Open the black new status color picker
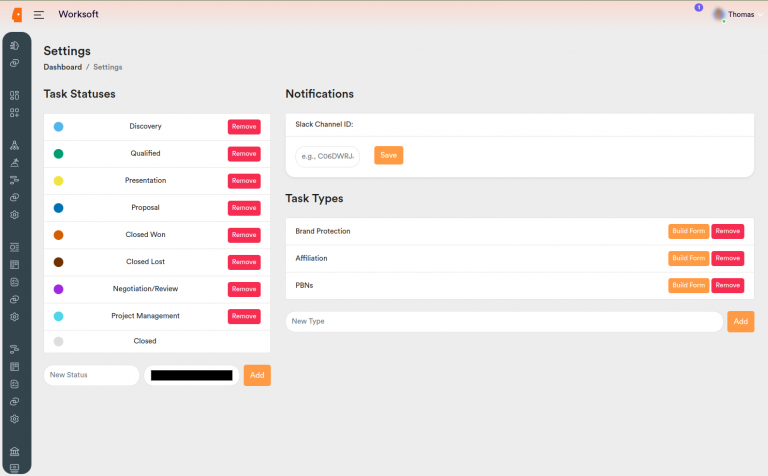 192,375
